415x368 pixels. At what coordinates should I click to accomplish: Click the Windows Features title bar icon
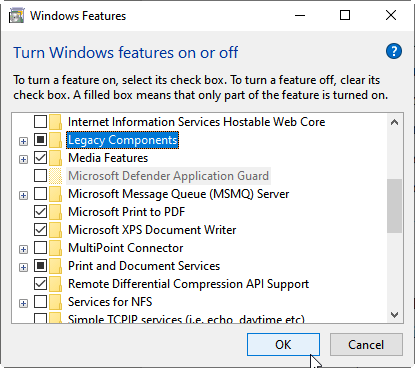pos(17,16)
